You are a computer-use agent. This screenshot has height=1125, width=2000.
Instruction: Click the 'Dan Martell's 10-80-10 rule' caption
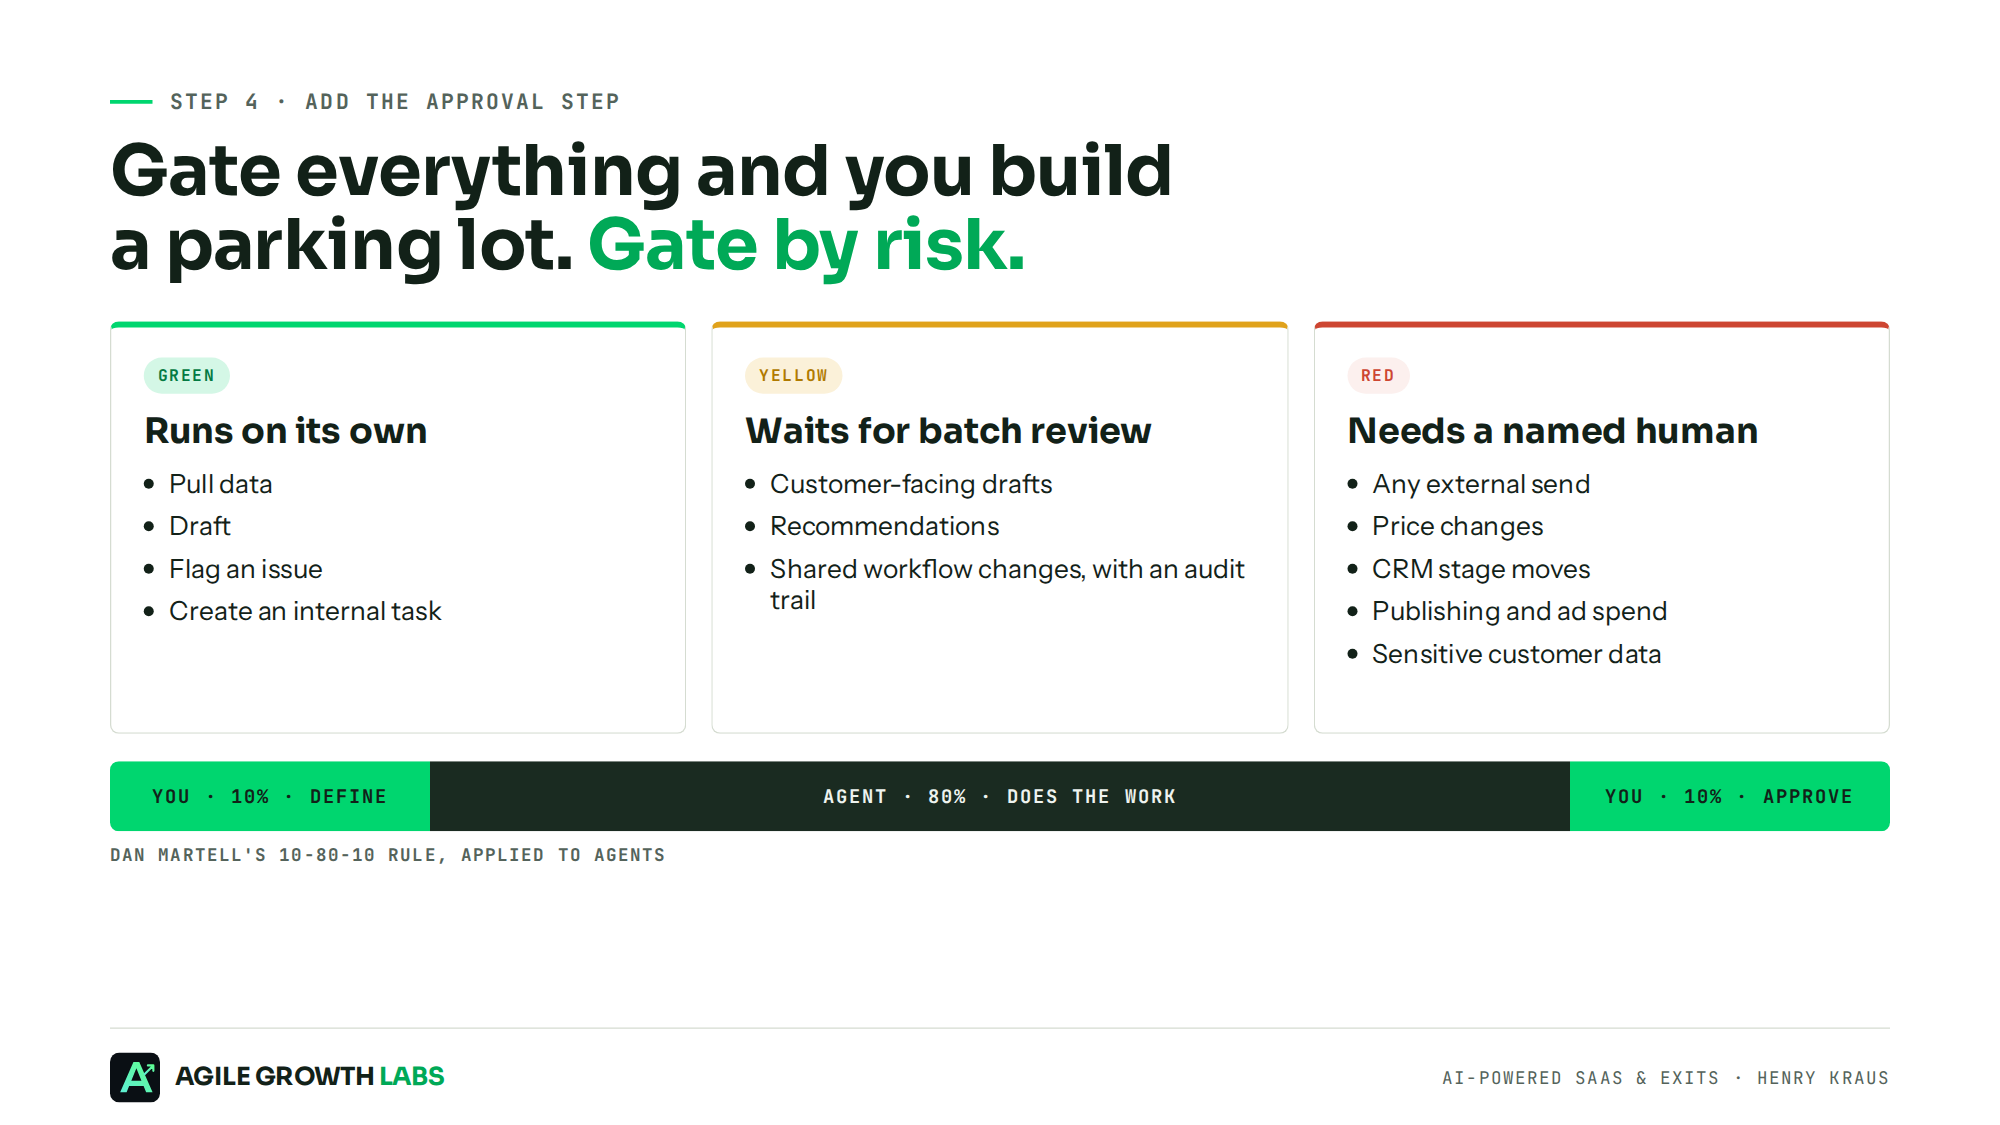388,855
